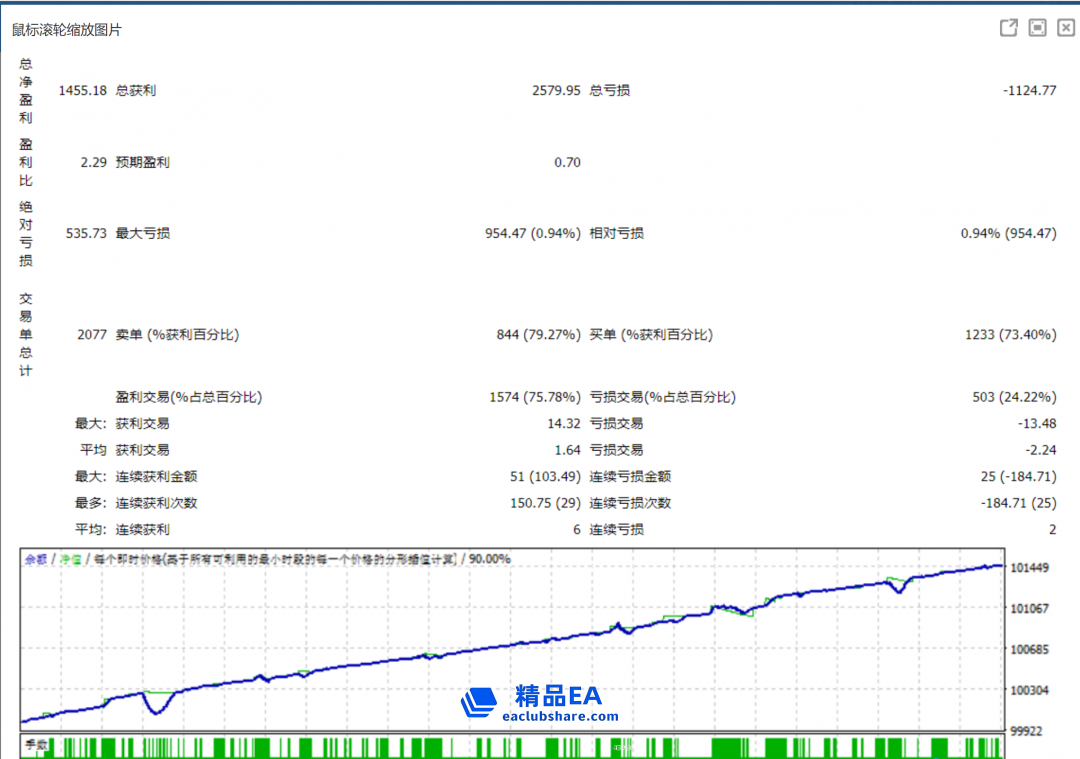Close the image viewer popup
Image resolution: width=1080 pixels, height=759 pixels.
tap(1066, 28)
